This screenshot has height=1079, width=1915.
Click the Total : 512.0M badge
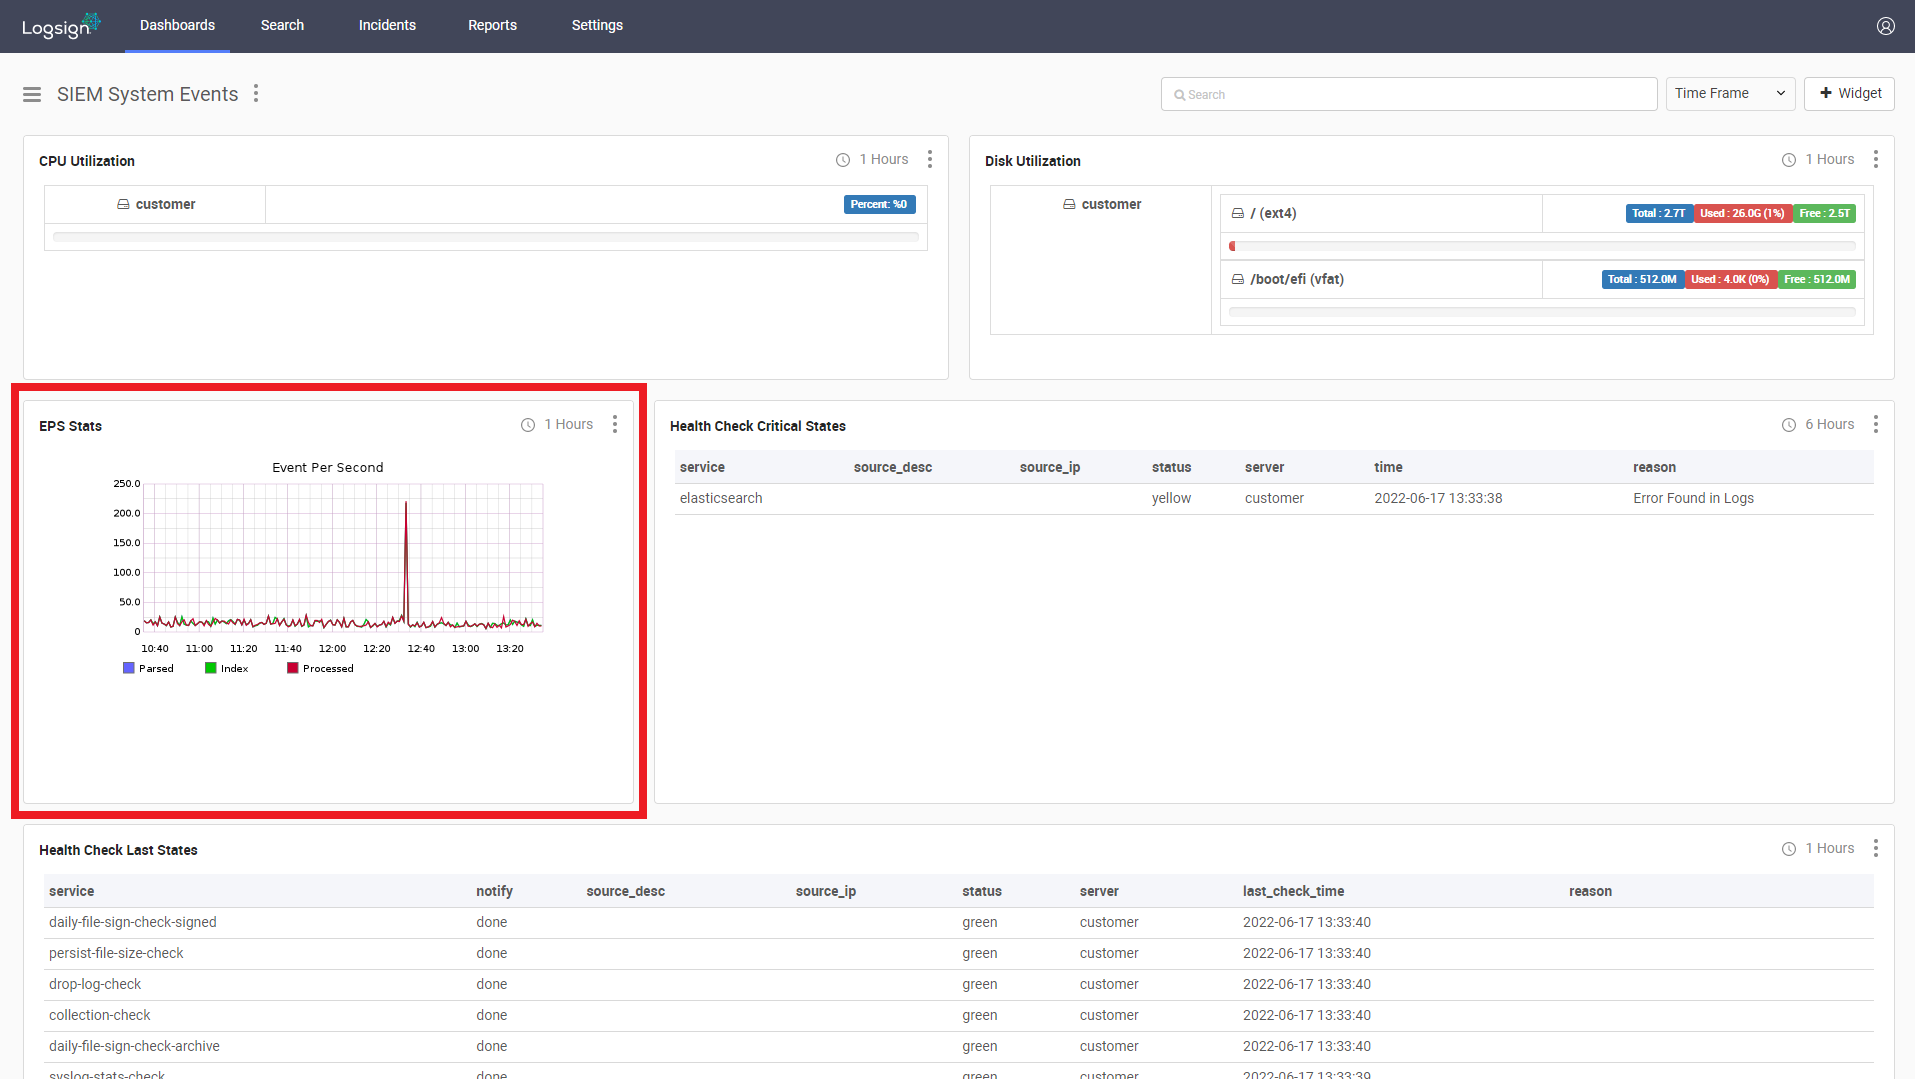(1642, 279)
